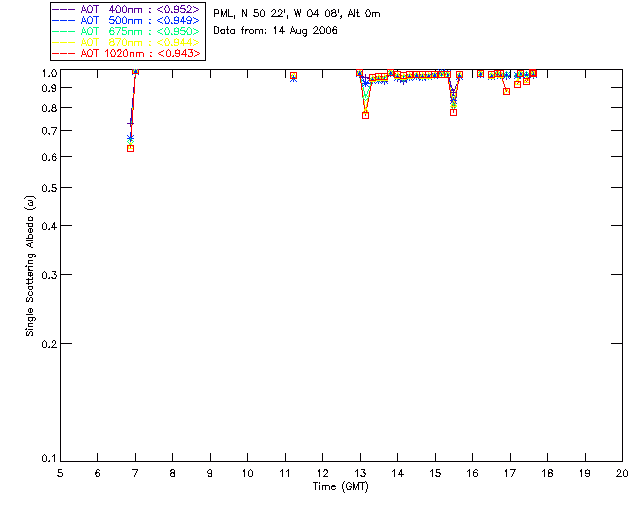The width and height of the screenshot is (640, 512).
Task: Click x-axis tick label 6
Action: [x=98, y=473]
